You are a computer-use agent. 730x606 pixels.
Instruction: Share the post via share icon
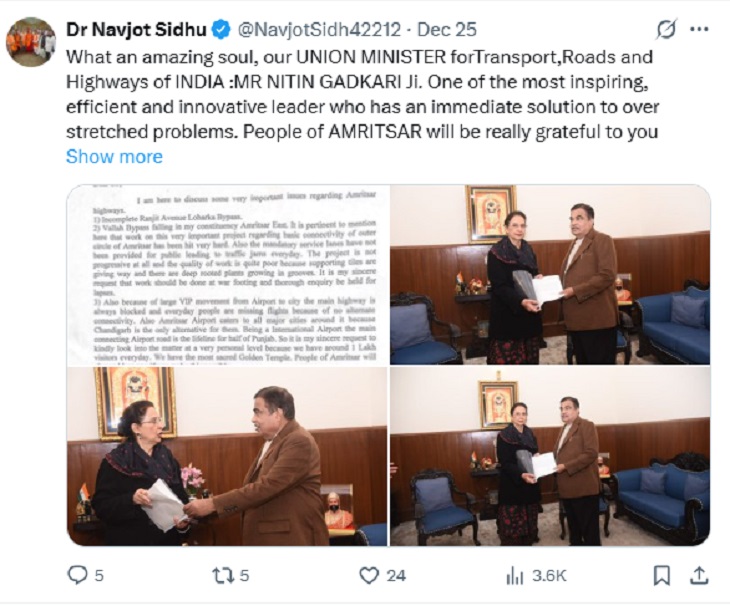pyautogui.click(x=700, y=575)
